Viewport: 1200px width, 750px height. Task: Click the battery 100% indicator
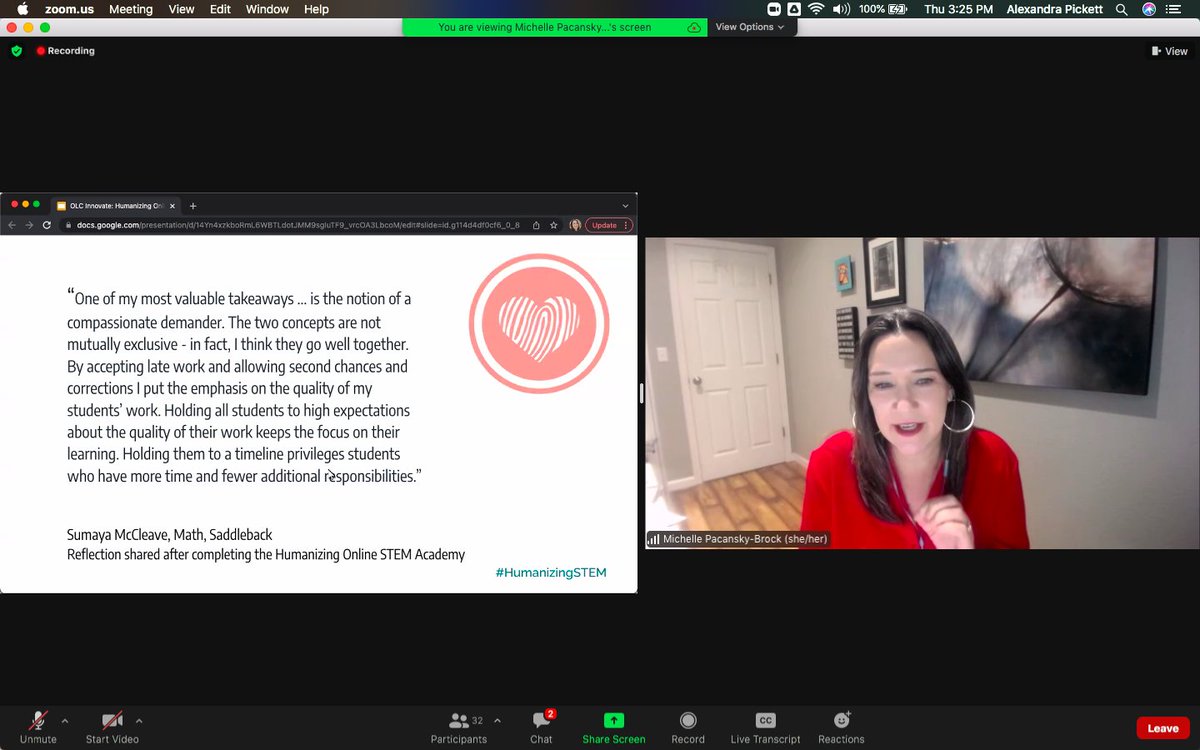click(884, 9)
